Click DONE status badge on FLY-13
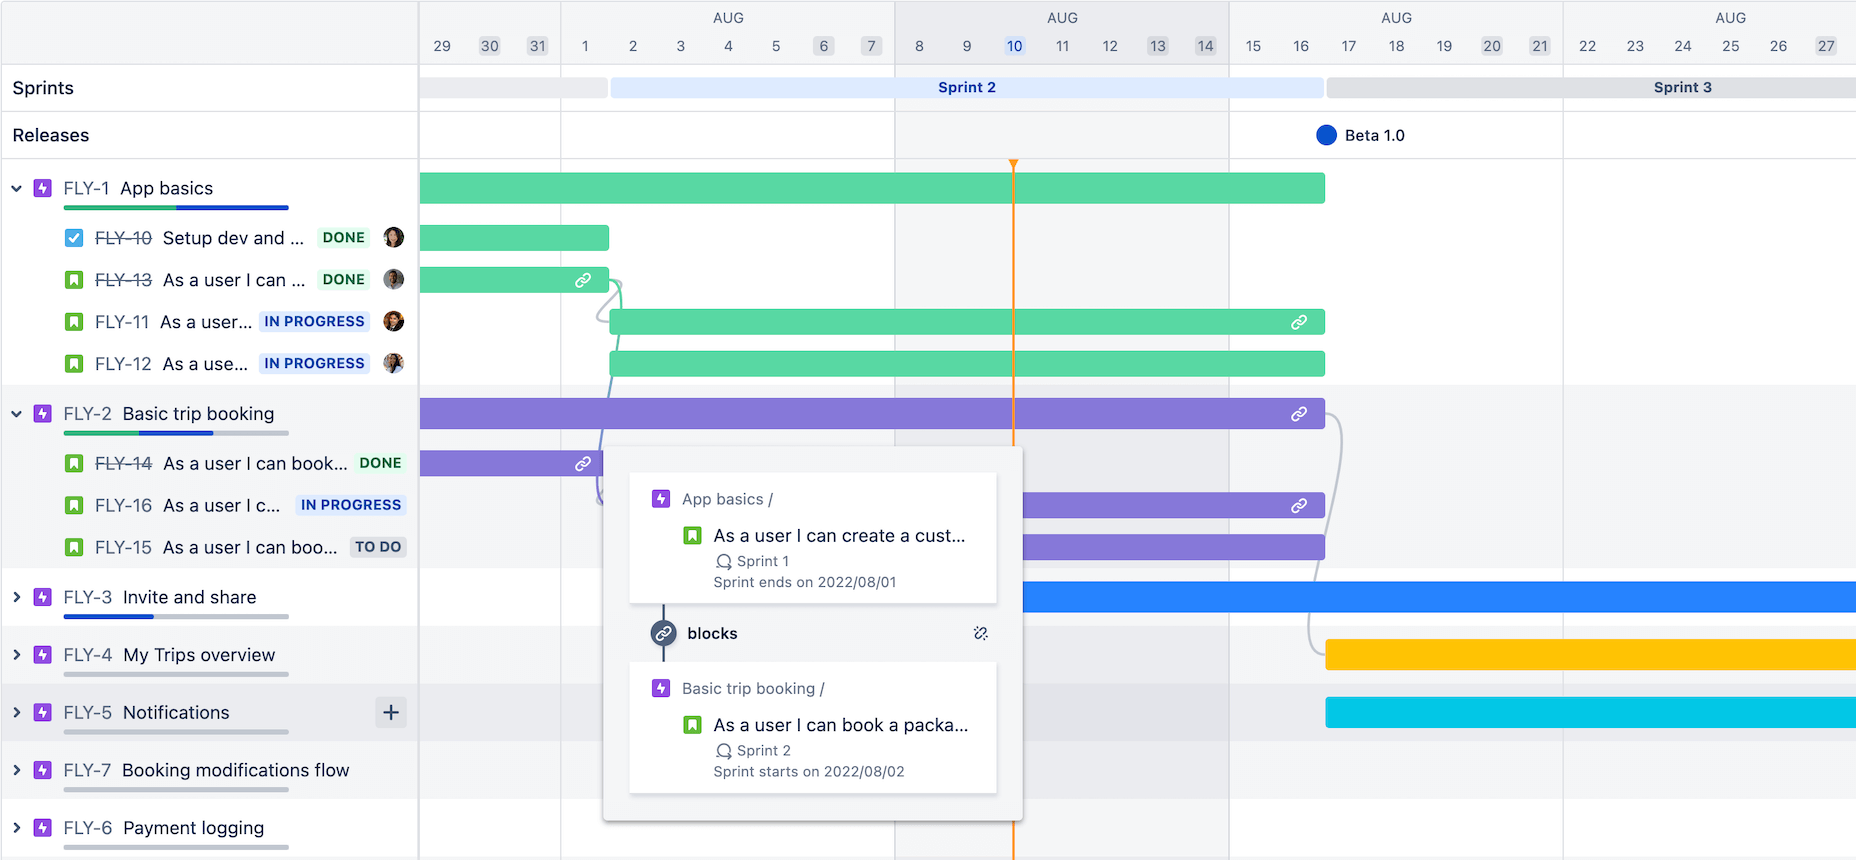 click(343, 280)
